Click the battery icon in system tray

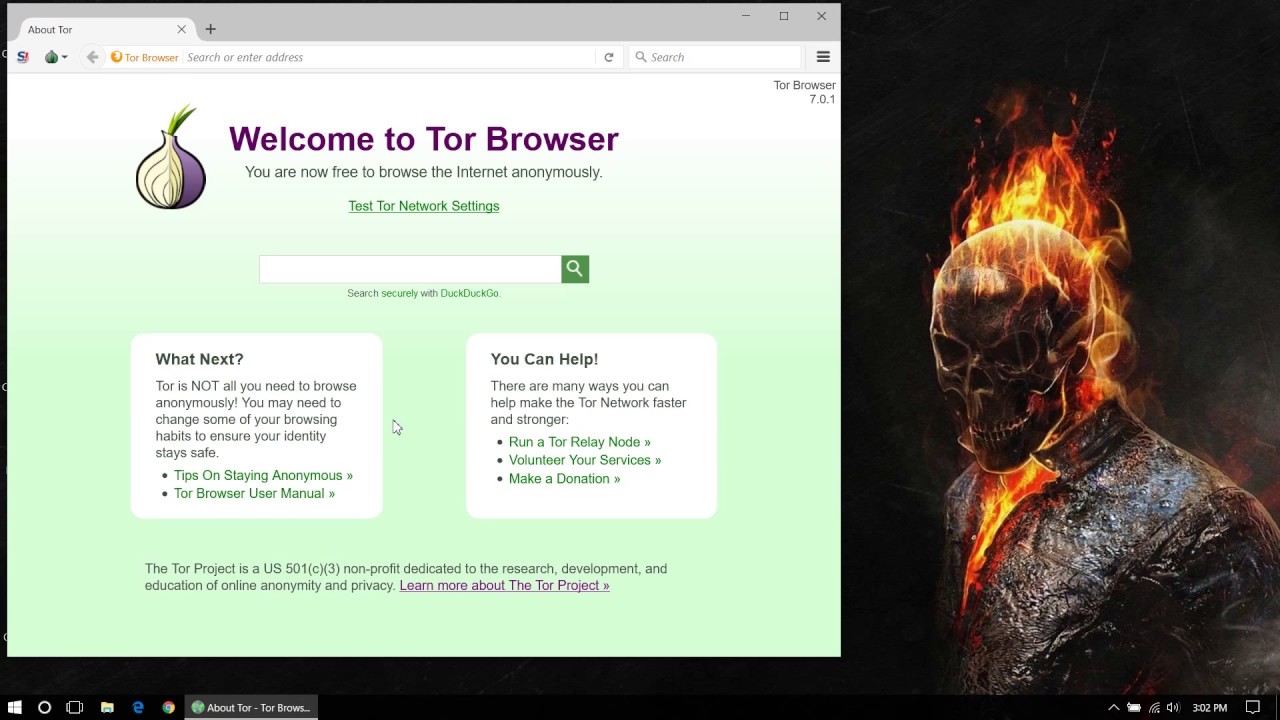(x=1134, y=708)
